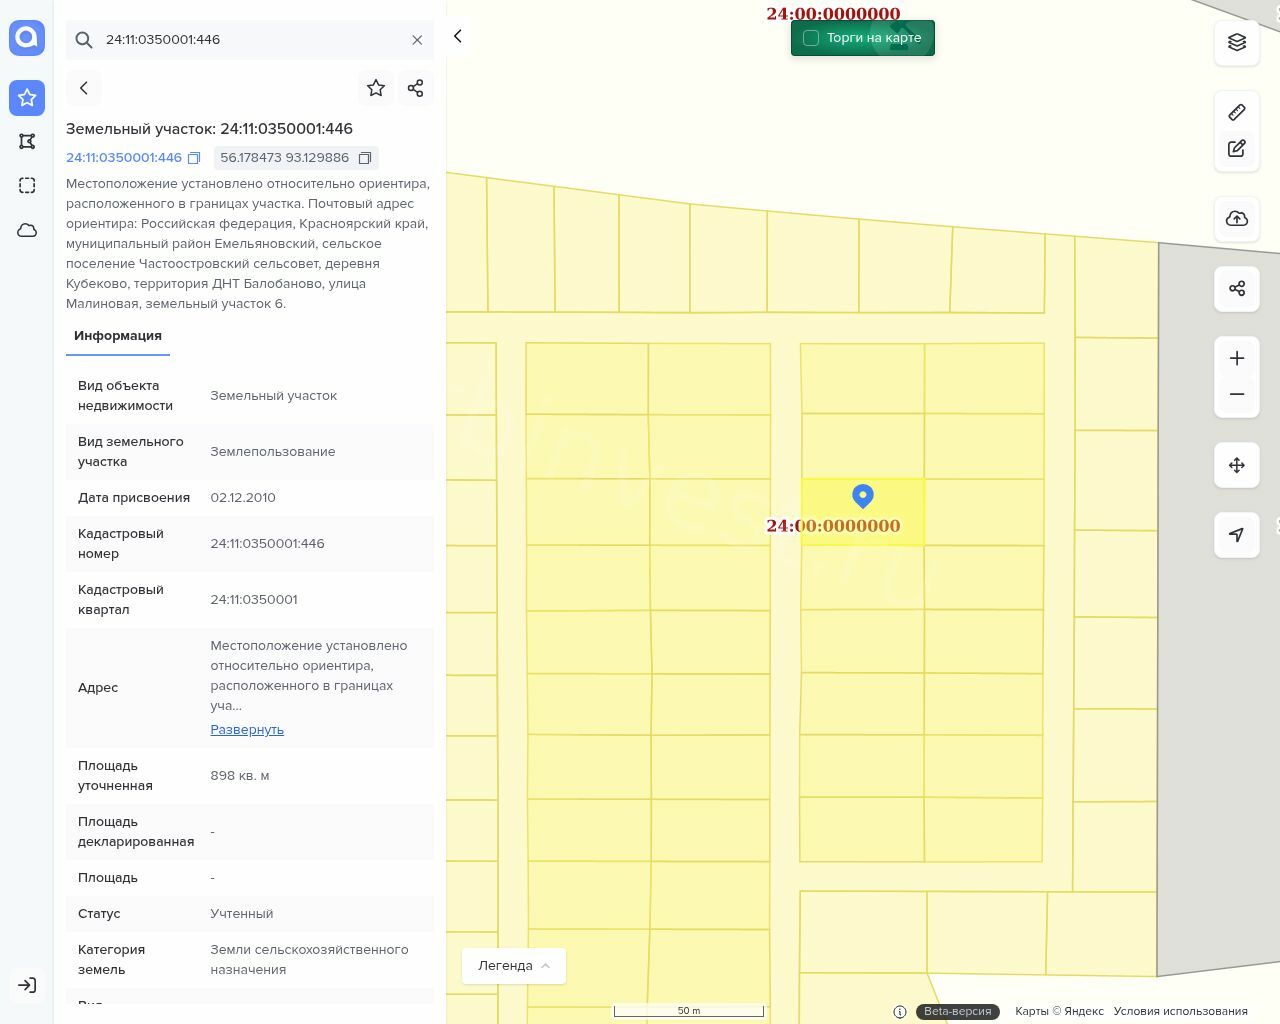Collapse the left information sidebar
Viewport: 1280px width, 1024px height.
pos(458,36)
